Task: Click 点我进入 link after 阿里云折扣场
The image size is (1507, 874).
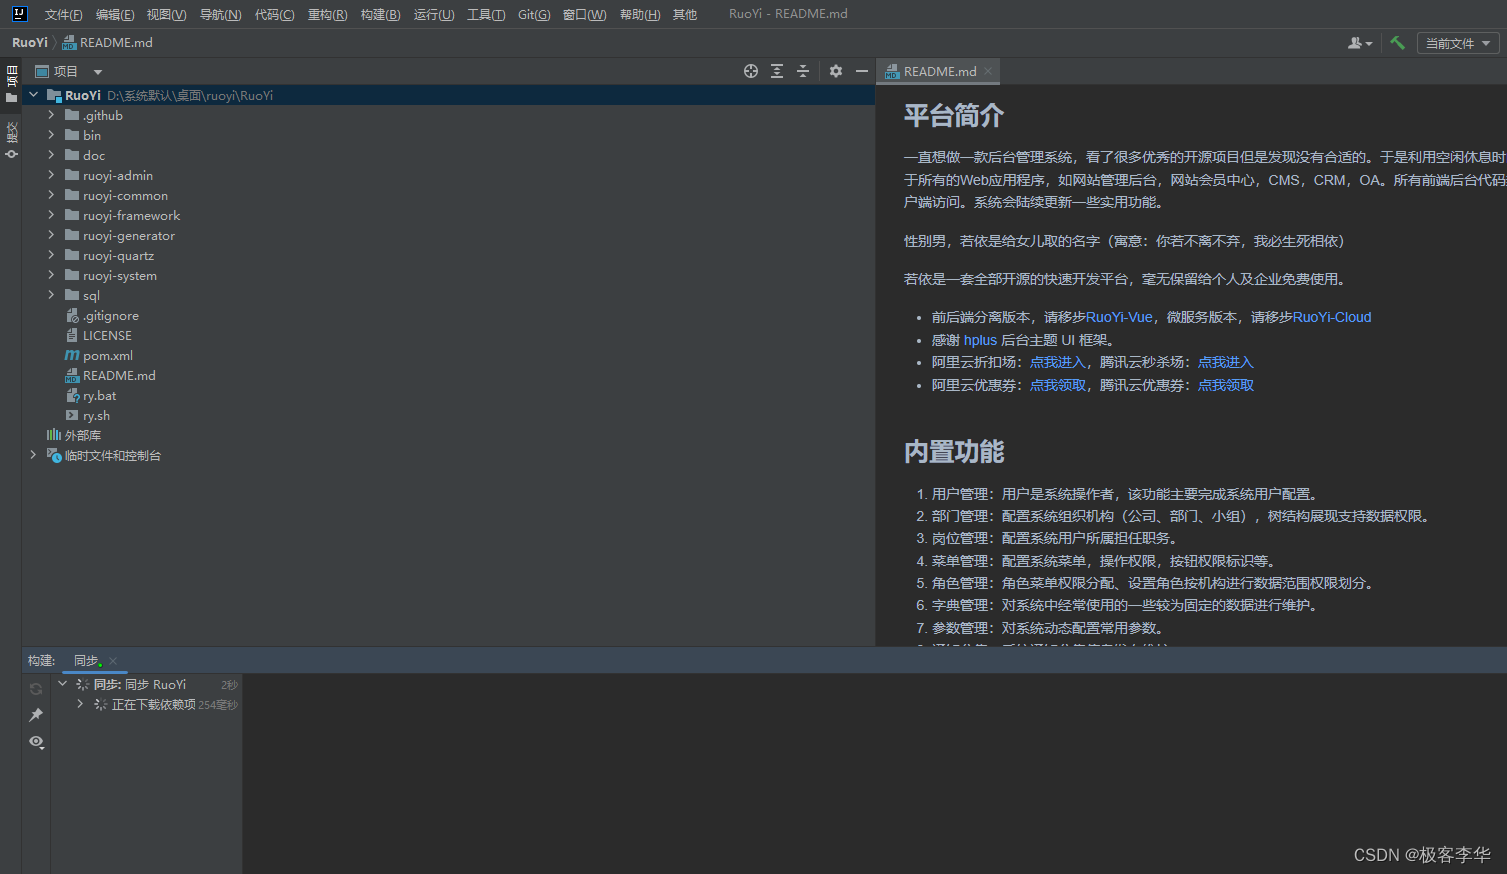Action: [1057, 362]
